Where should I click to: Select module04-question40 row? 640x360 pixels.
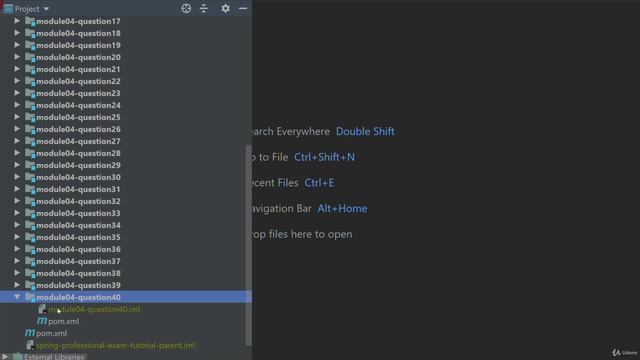[x=126, y=297]
